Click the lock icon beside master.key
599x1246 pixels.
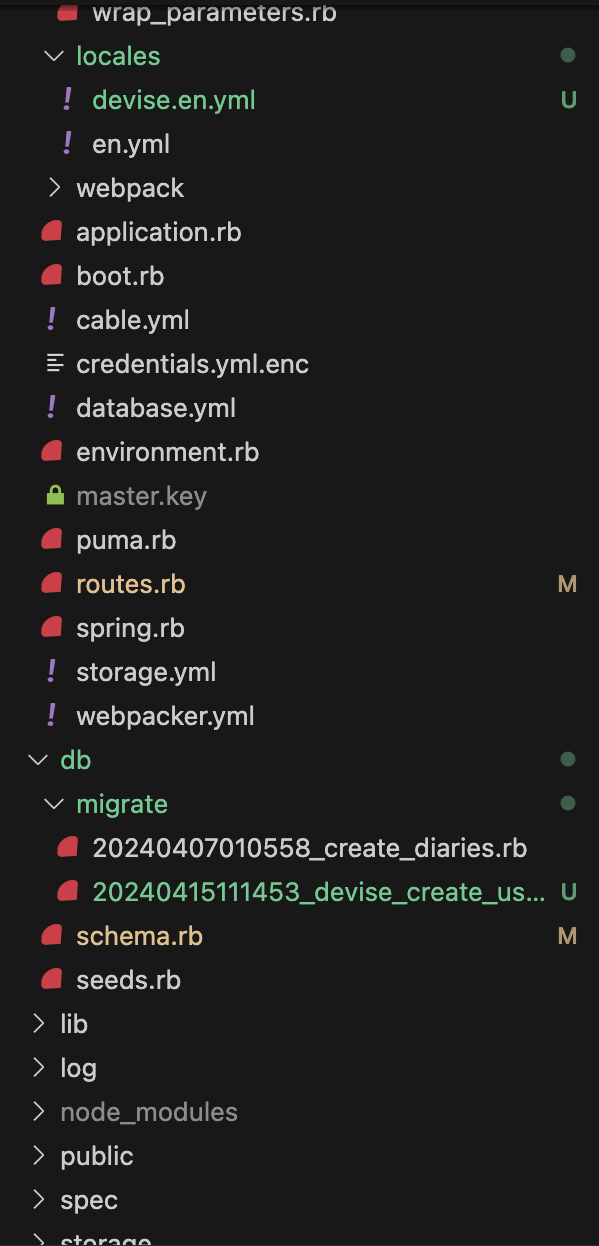51,495
